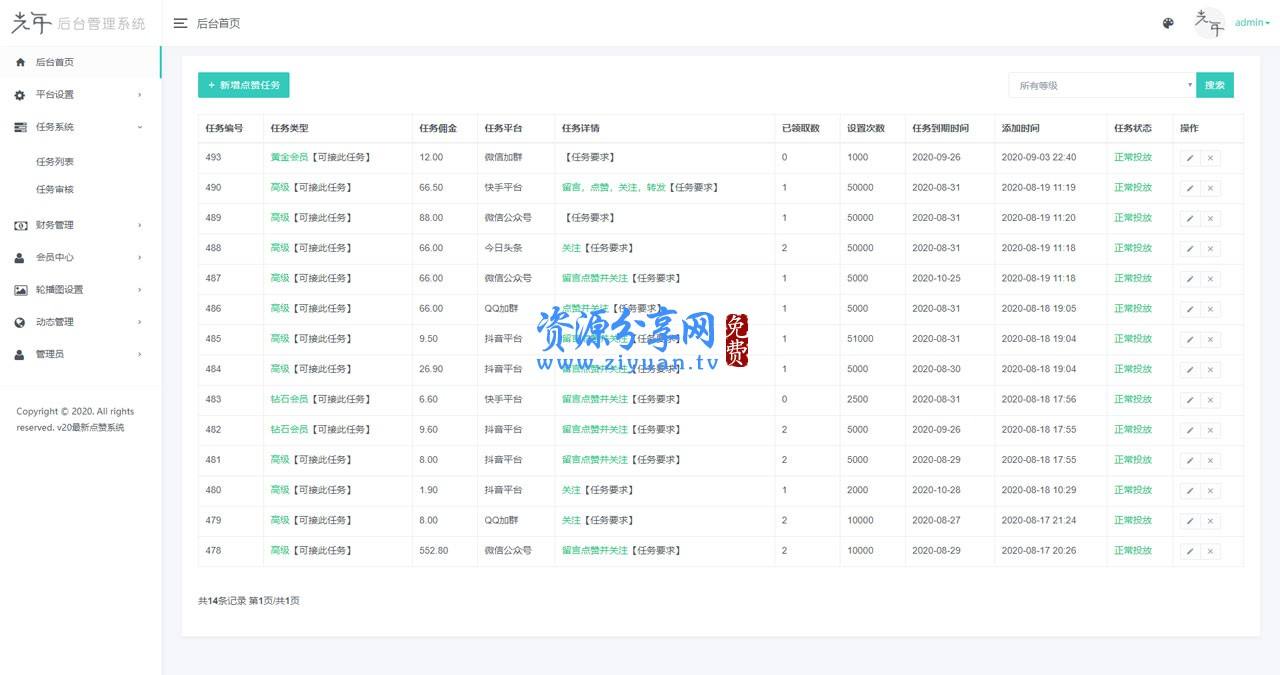Image resolution: width=1280 pixels, height=675 pixels.
Task: Click the 后台首页 home icon in the sidebar
Action: 20,61
